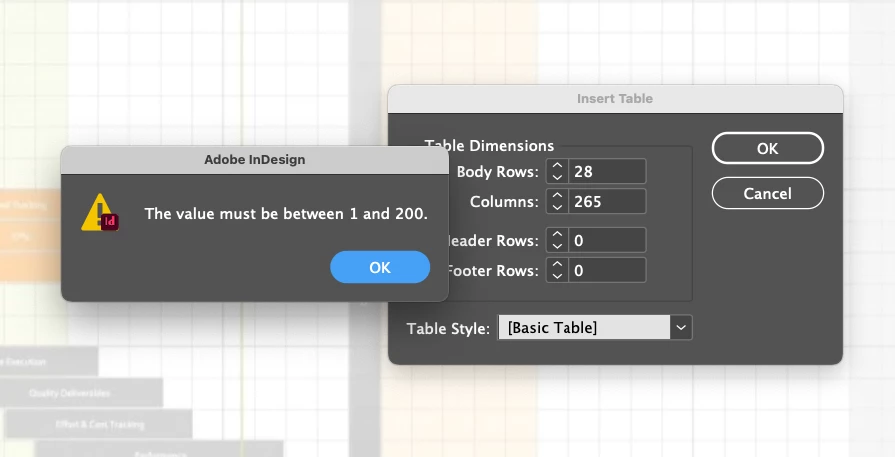This screenshot has width=895, height=457.
Task: Click the Body Rows label
Action: [x=498, y=172]
